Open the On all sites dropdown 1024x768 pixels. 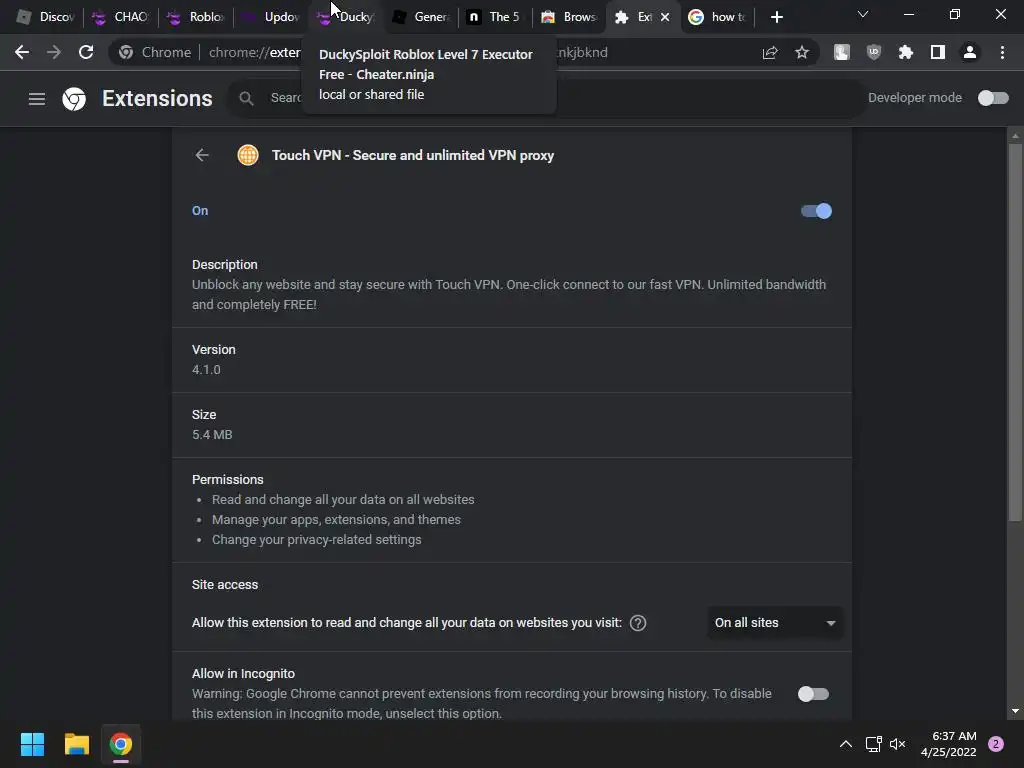775,623
